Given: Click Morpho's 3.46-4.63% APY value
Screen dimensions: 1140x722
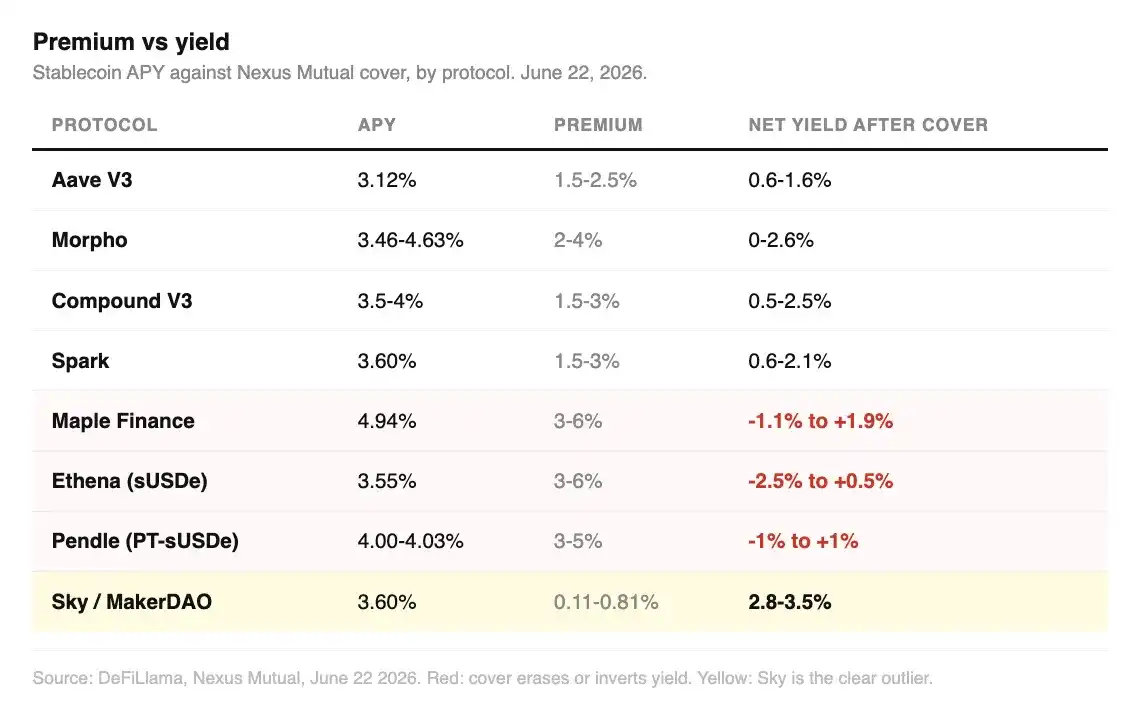Looking at the screenshot, I should [410, 240].
